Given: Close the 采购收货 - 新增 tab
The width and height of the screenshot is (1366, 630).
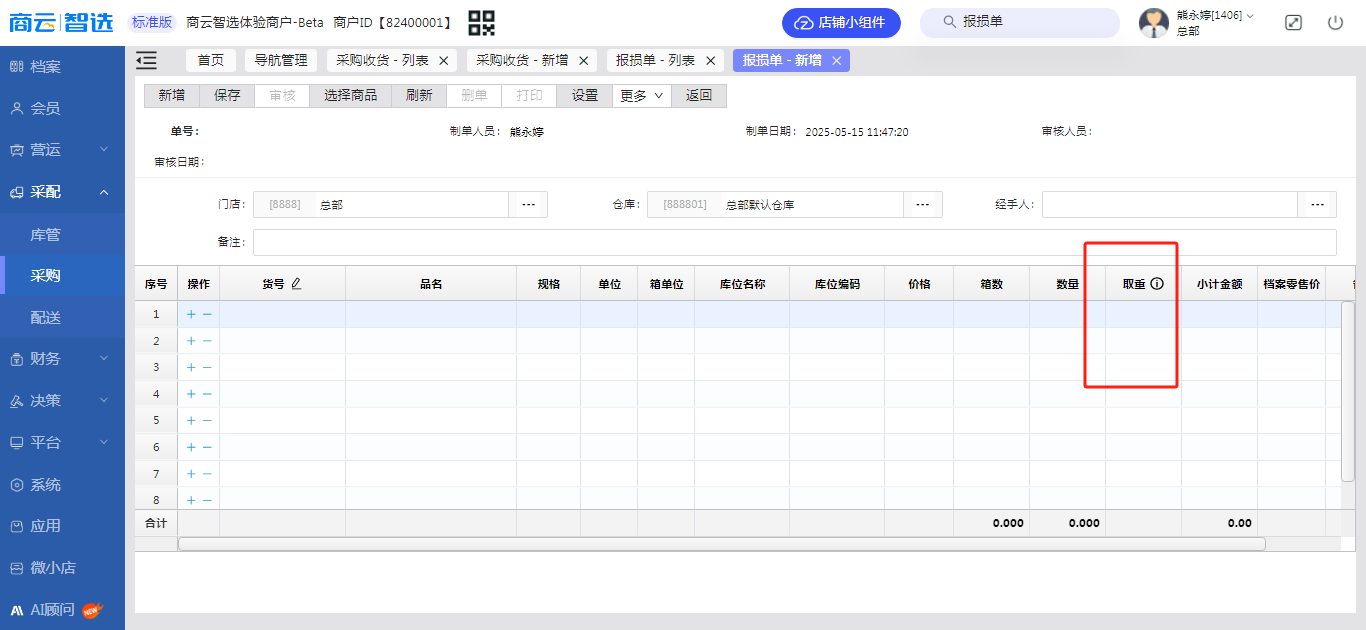Looking at the screenshot, I should click(584, 61).
